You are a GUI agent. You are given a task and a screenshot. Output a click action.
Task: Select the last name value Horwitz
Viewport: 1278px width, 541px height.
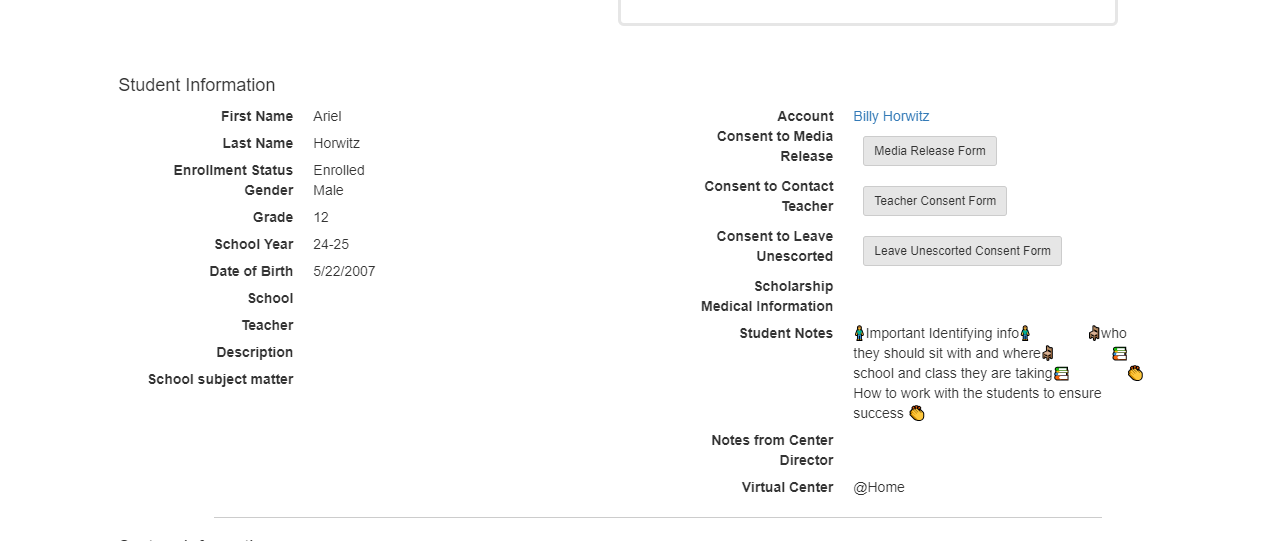[x=336, y=143]
